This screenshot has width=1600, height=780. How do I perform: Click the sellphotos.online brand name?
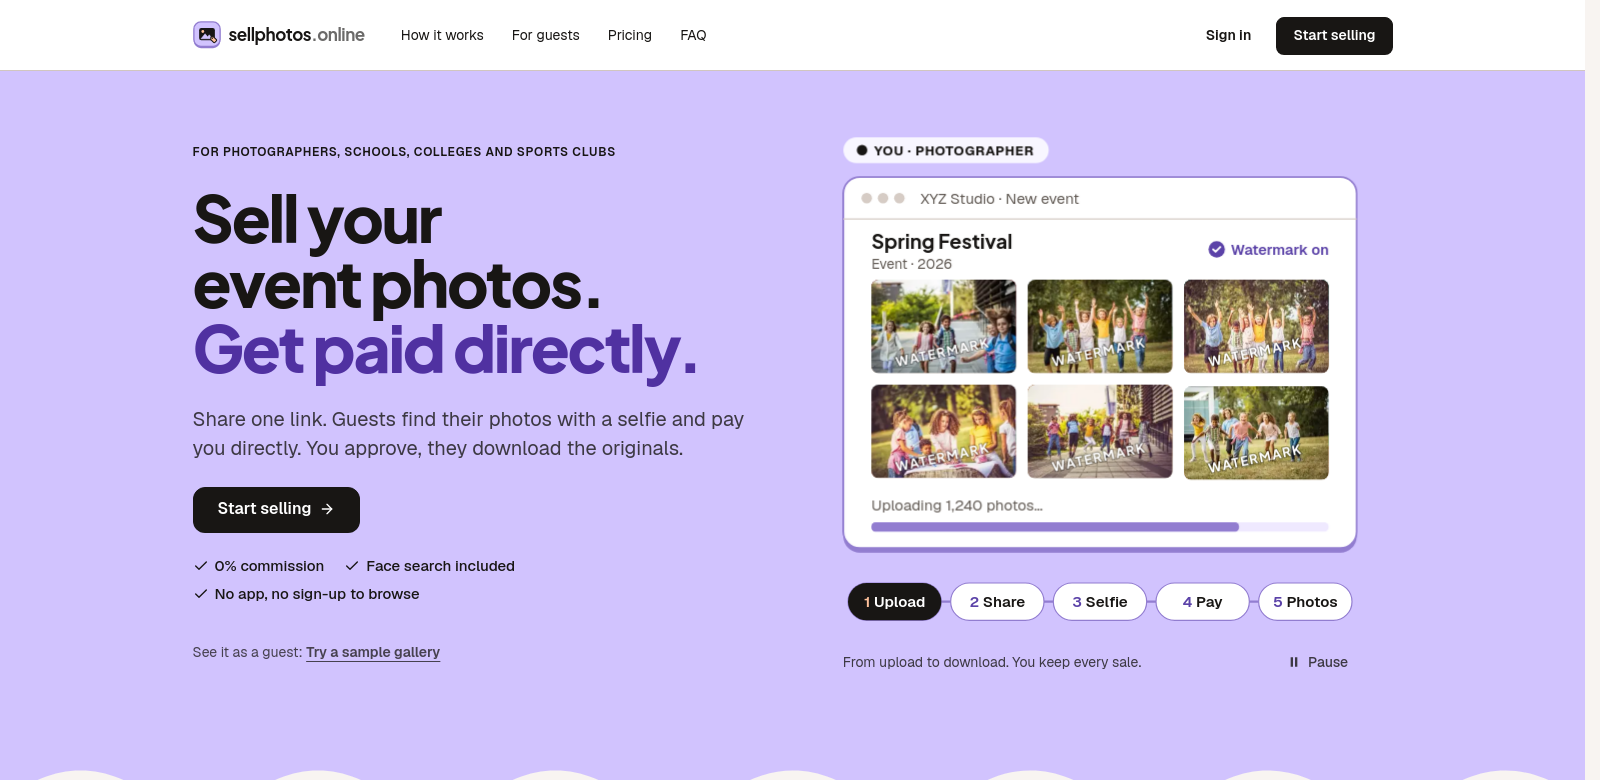pos(296,35)
